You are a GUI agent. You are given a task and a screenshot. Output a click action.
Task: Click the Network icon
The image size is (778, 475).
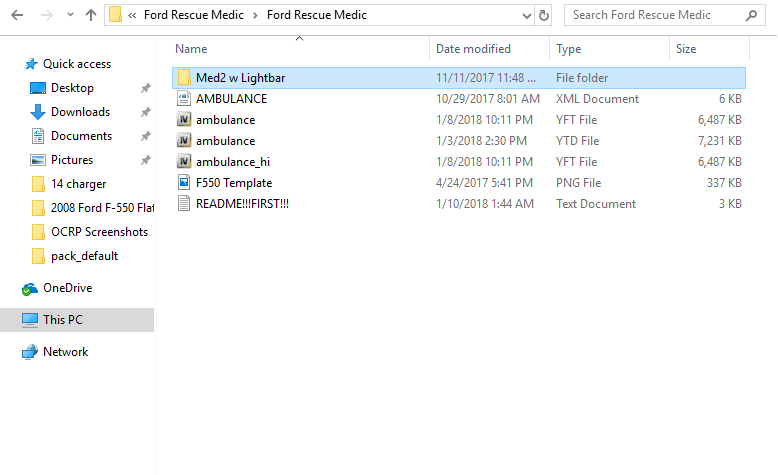coord(30,352)
